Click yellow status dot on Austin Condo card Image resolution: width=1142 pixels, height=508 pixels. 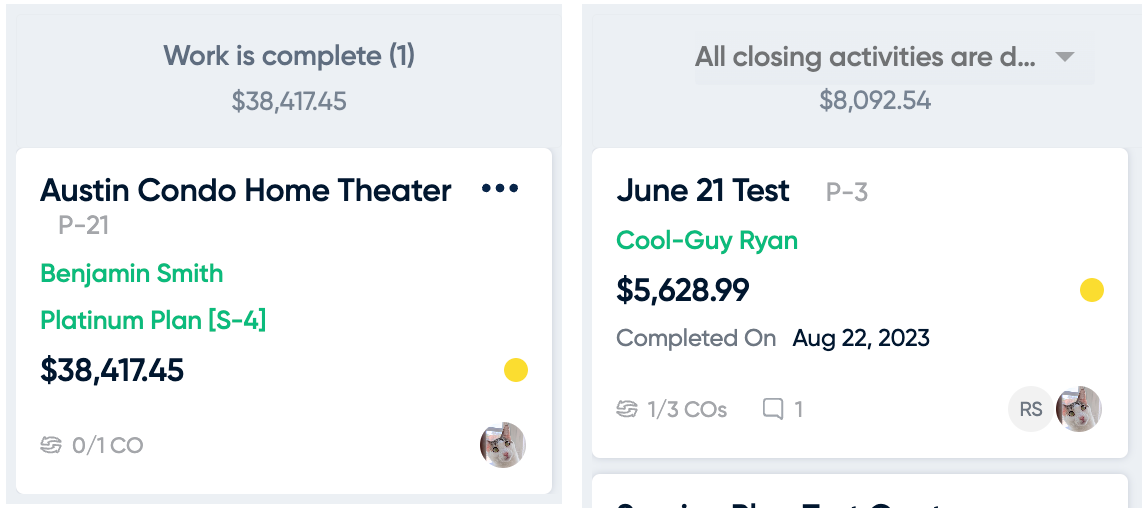click(x=516, y=370)
